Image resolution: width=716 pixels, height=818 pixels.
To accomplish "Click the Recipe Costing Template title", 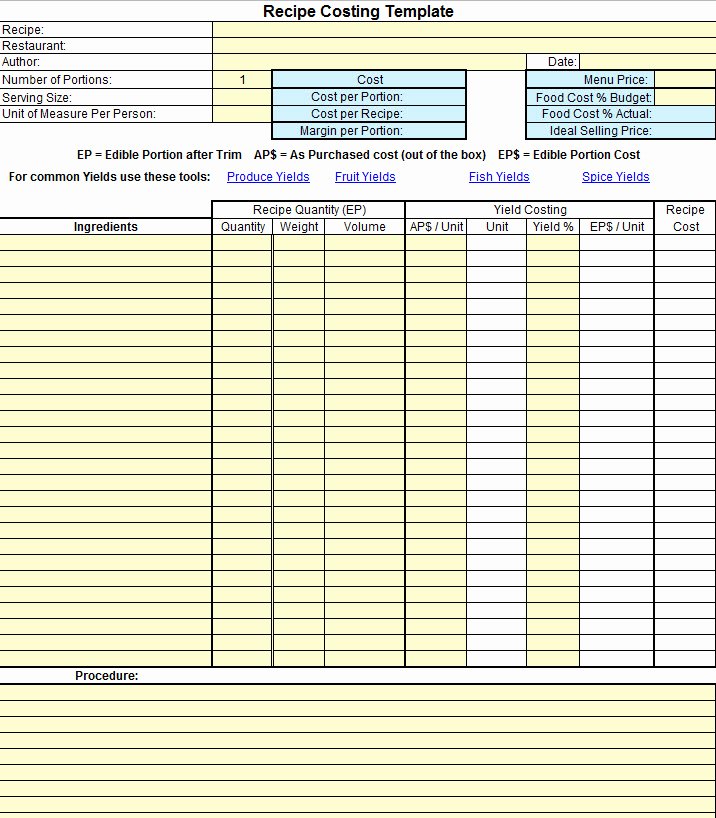I will [358, 11].
